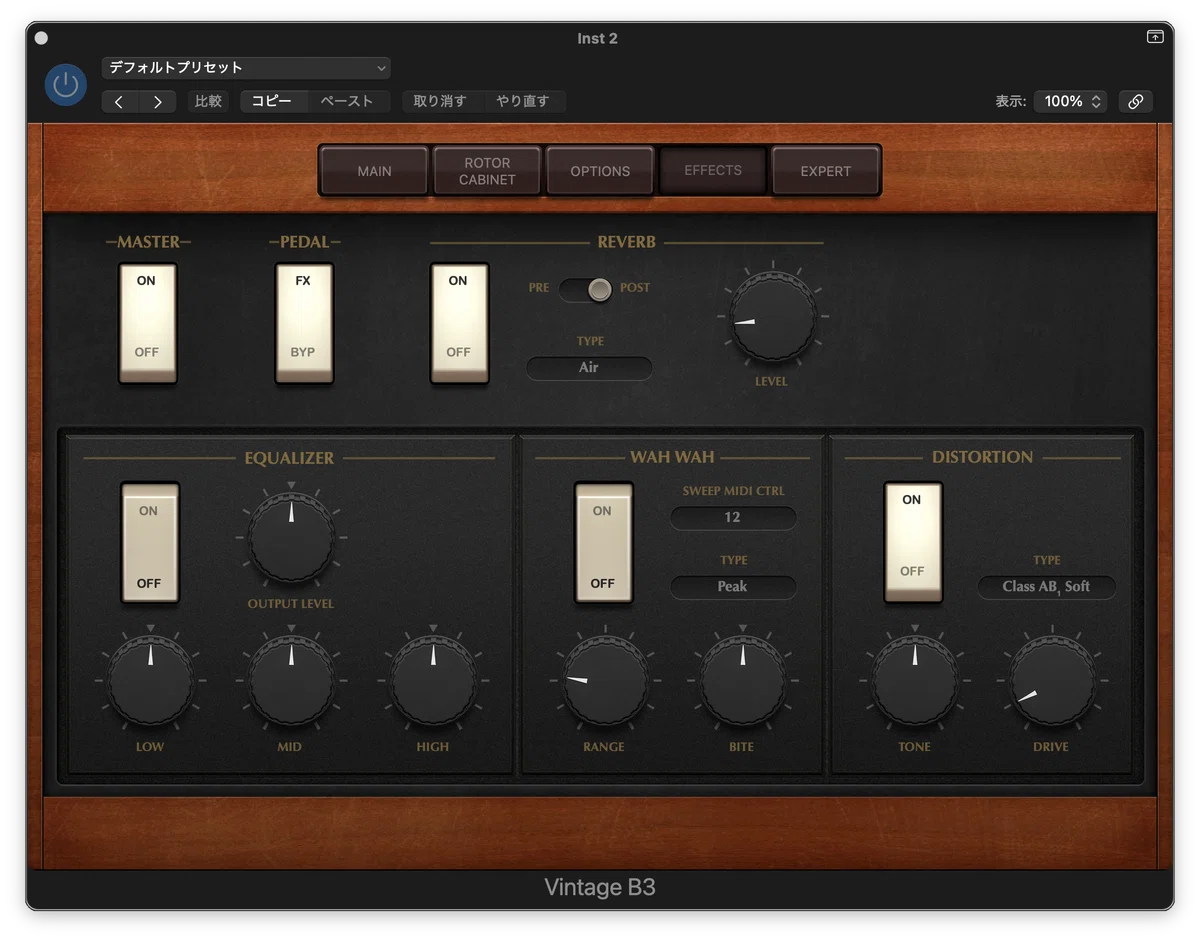Toggle the EQUALIZER on/off switch

150,543
